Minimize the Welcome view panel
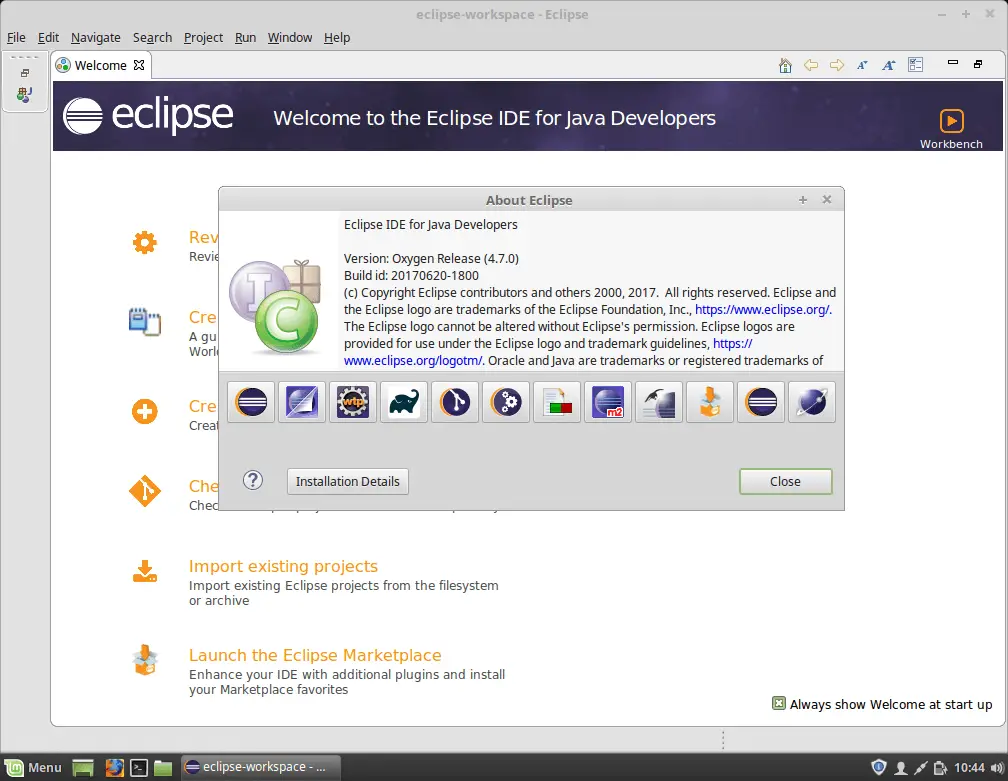Screen dimensions: 1008x781 coord(953,62)
